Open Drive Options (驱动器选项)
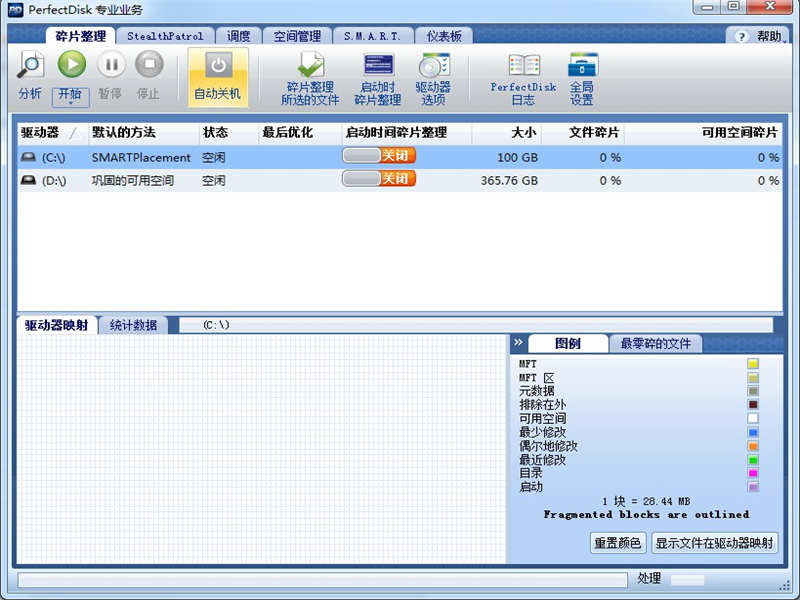800x600 pixels. pos(433,78)
